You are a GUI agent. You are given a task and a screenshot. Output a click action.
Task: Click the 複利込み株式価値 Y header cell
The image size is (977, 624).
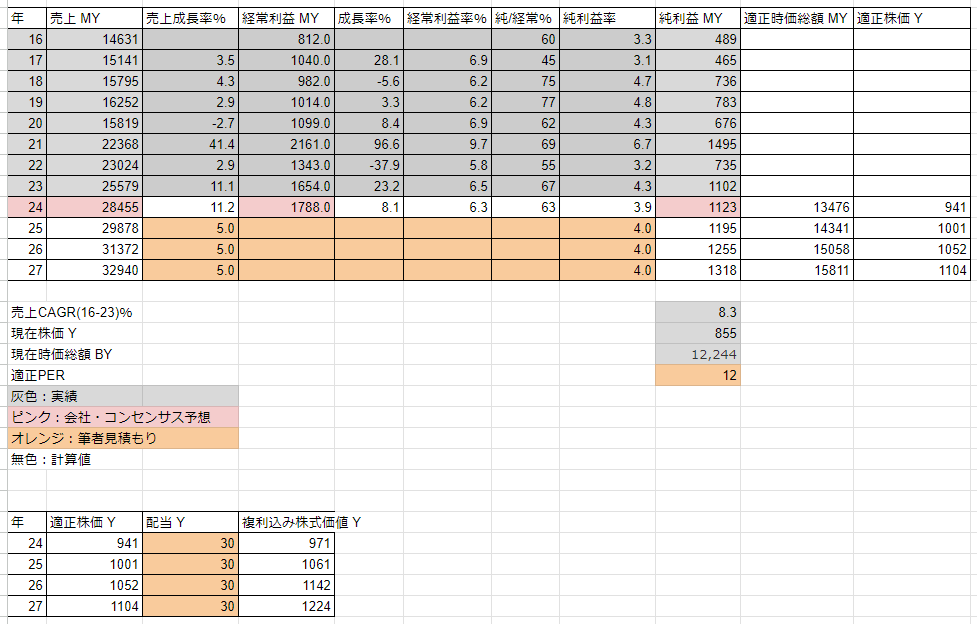(287, 522)
